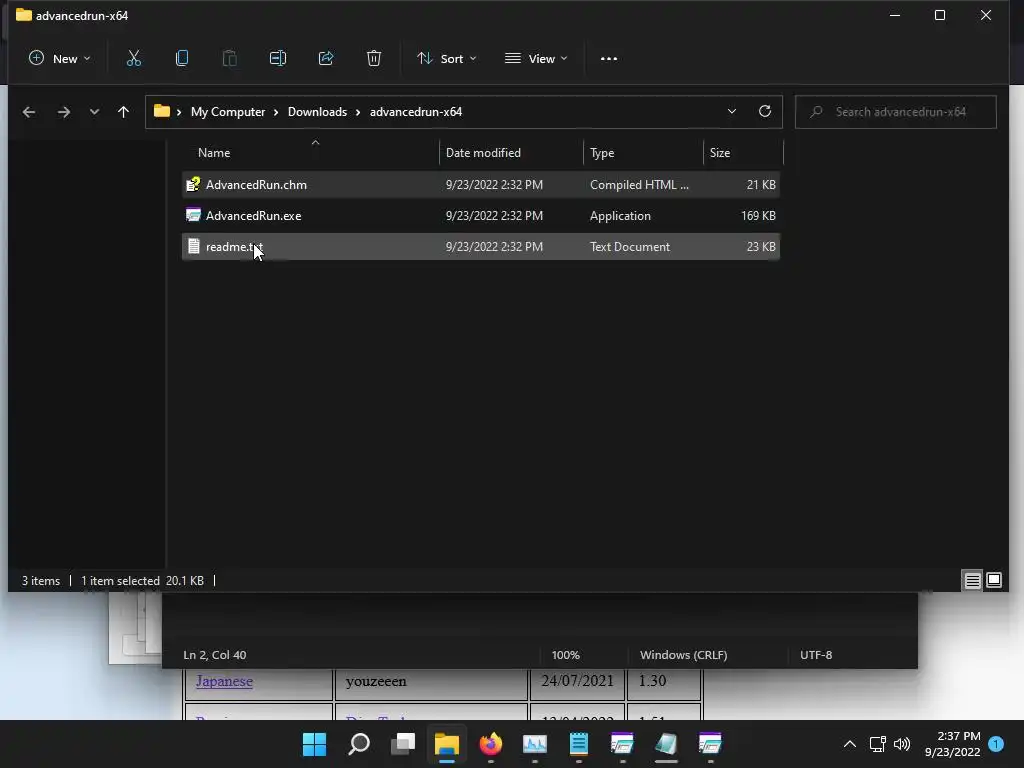The height and width of the screenshot is (768, 1024).
Task: Expand recent locations chevron
Action: [x=94, y=112]
